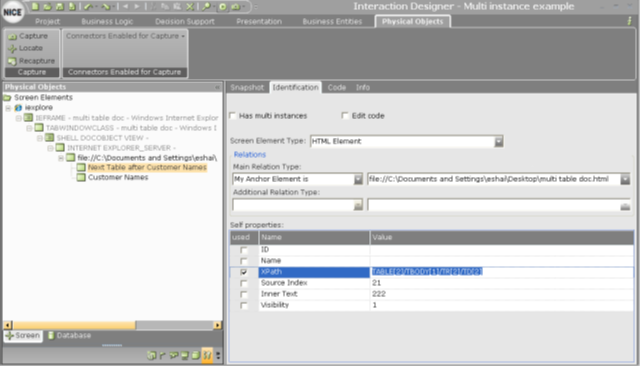Open the My Anchor Element is dropdown

coord(358,179)
